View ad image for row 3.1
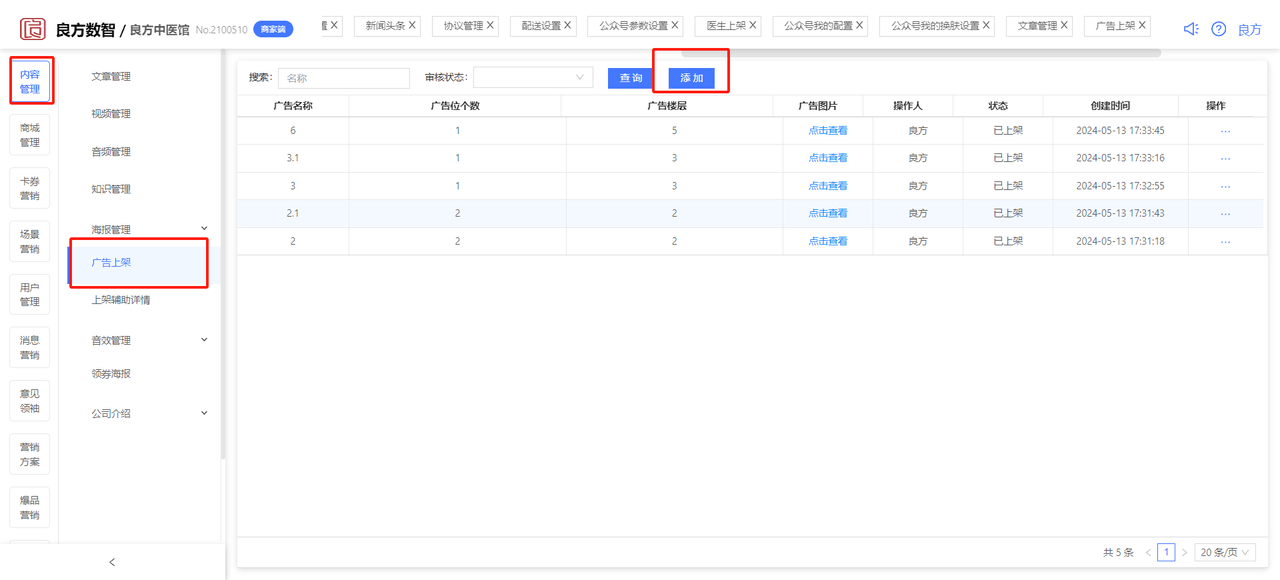1280x580 pixels. point(828,158)
